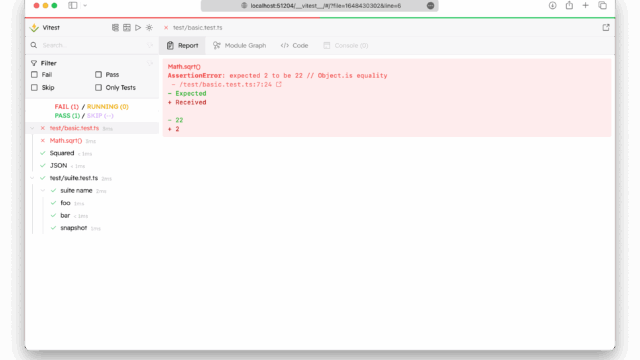This screenshot has width=640, height=360.
Task: Toggle light/dark theme sun icon
Action: [x=149, y=28]
